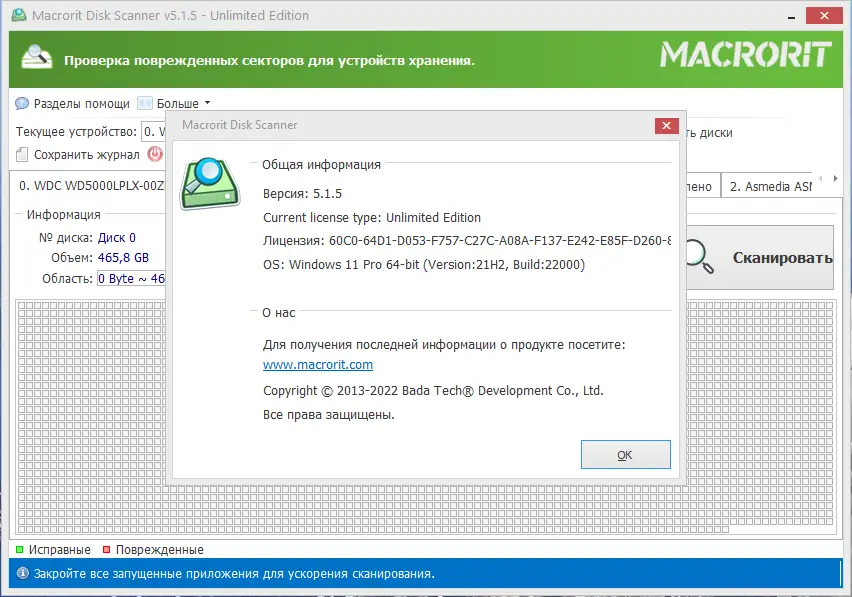Click the green scanner icon in the banner
This screenshot has height=597, width=852.
point(36,54)
